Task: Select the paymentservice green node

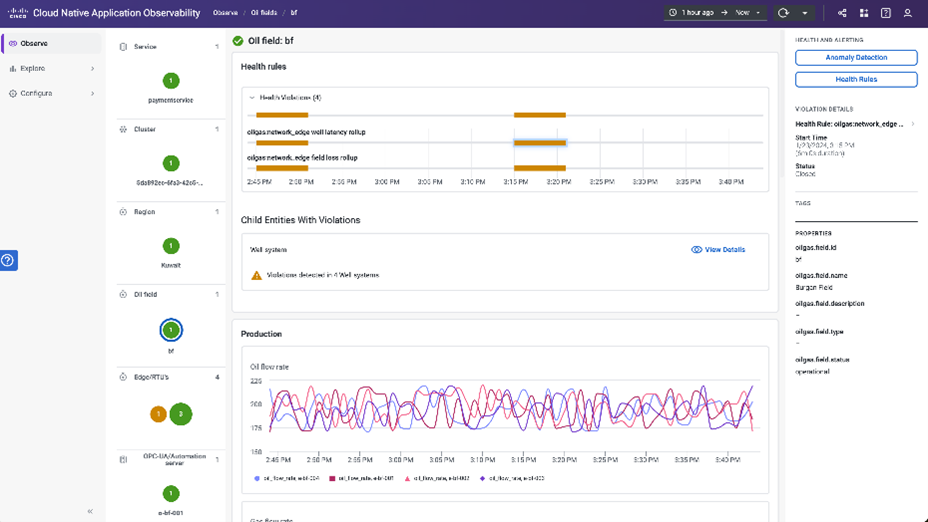Action: point(171,81)
